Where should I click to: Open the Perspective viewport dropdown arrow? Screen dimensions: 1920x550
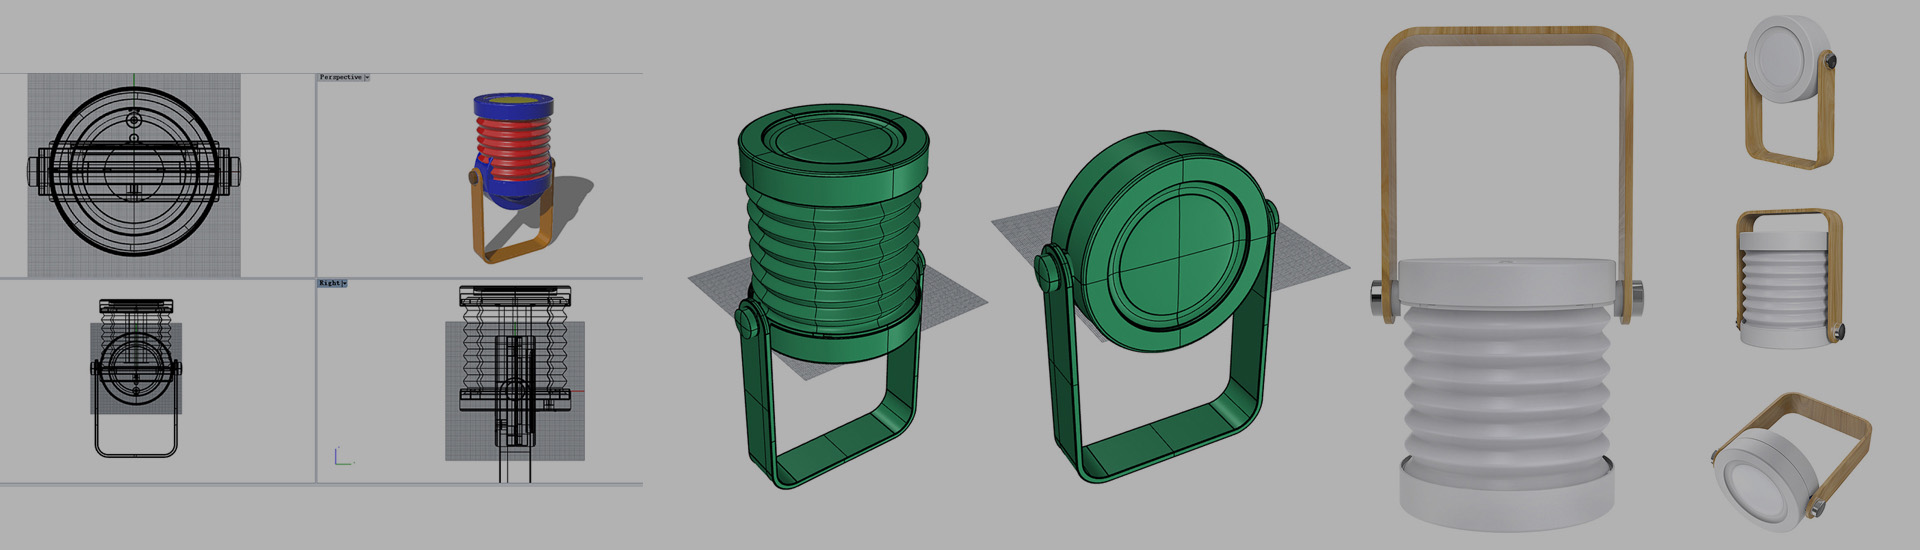coord(367,77)
